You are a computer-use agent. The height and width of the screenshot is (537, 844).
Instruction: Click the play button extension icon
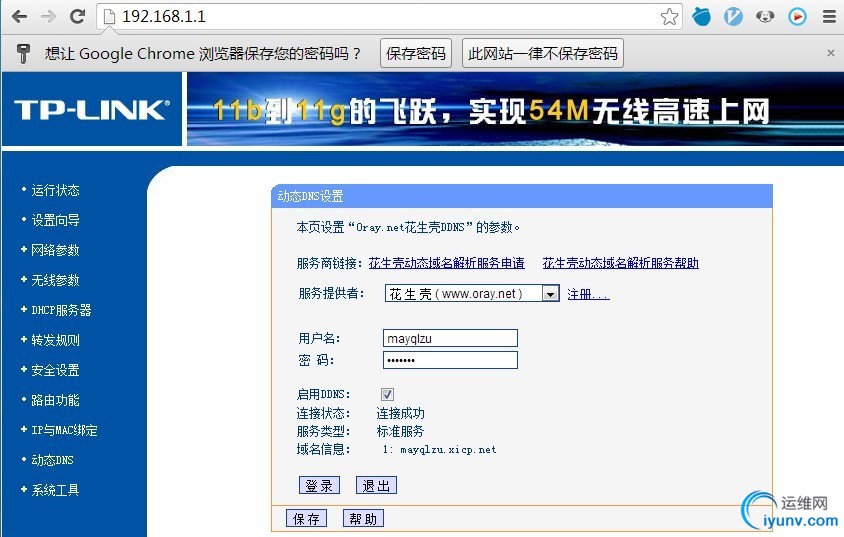(797, 17)
